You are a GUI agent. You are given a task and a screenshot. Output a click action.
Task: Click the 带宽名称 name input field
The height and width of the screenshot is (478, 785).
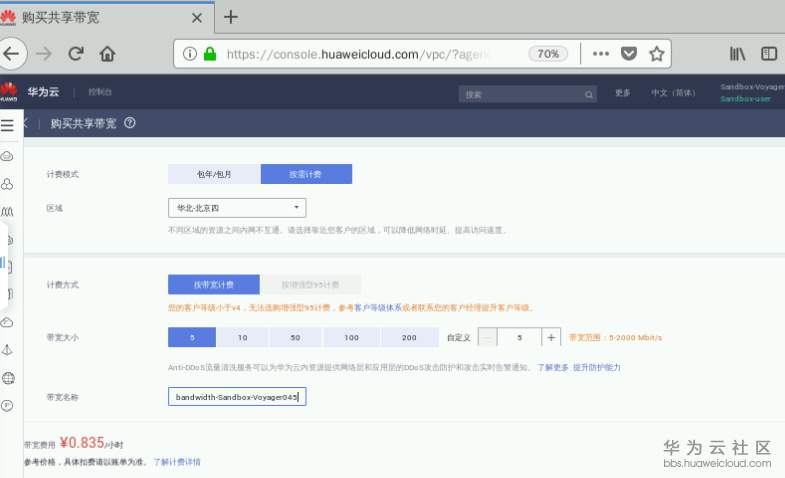pos(237,396)
